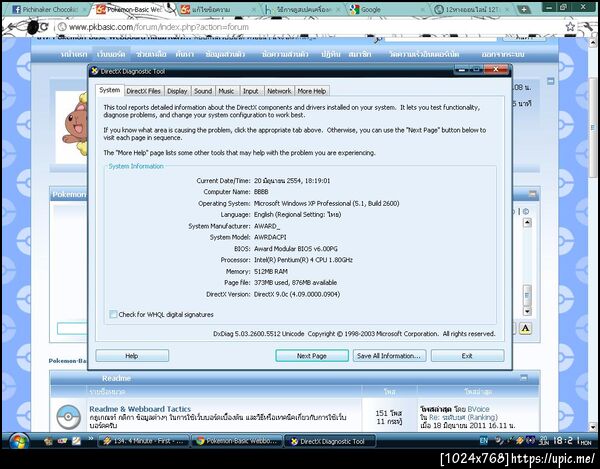Image resolution: width=600 pixels, height=469 pixels.
Task: Click the Chrome reload button
Action: (x=44, y=27)
